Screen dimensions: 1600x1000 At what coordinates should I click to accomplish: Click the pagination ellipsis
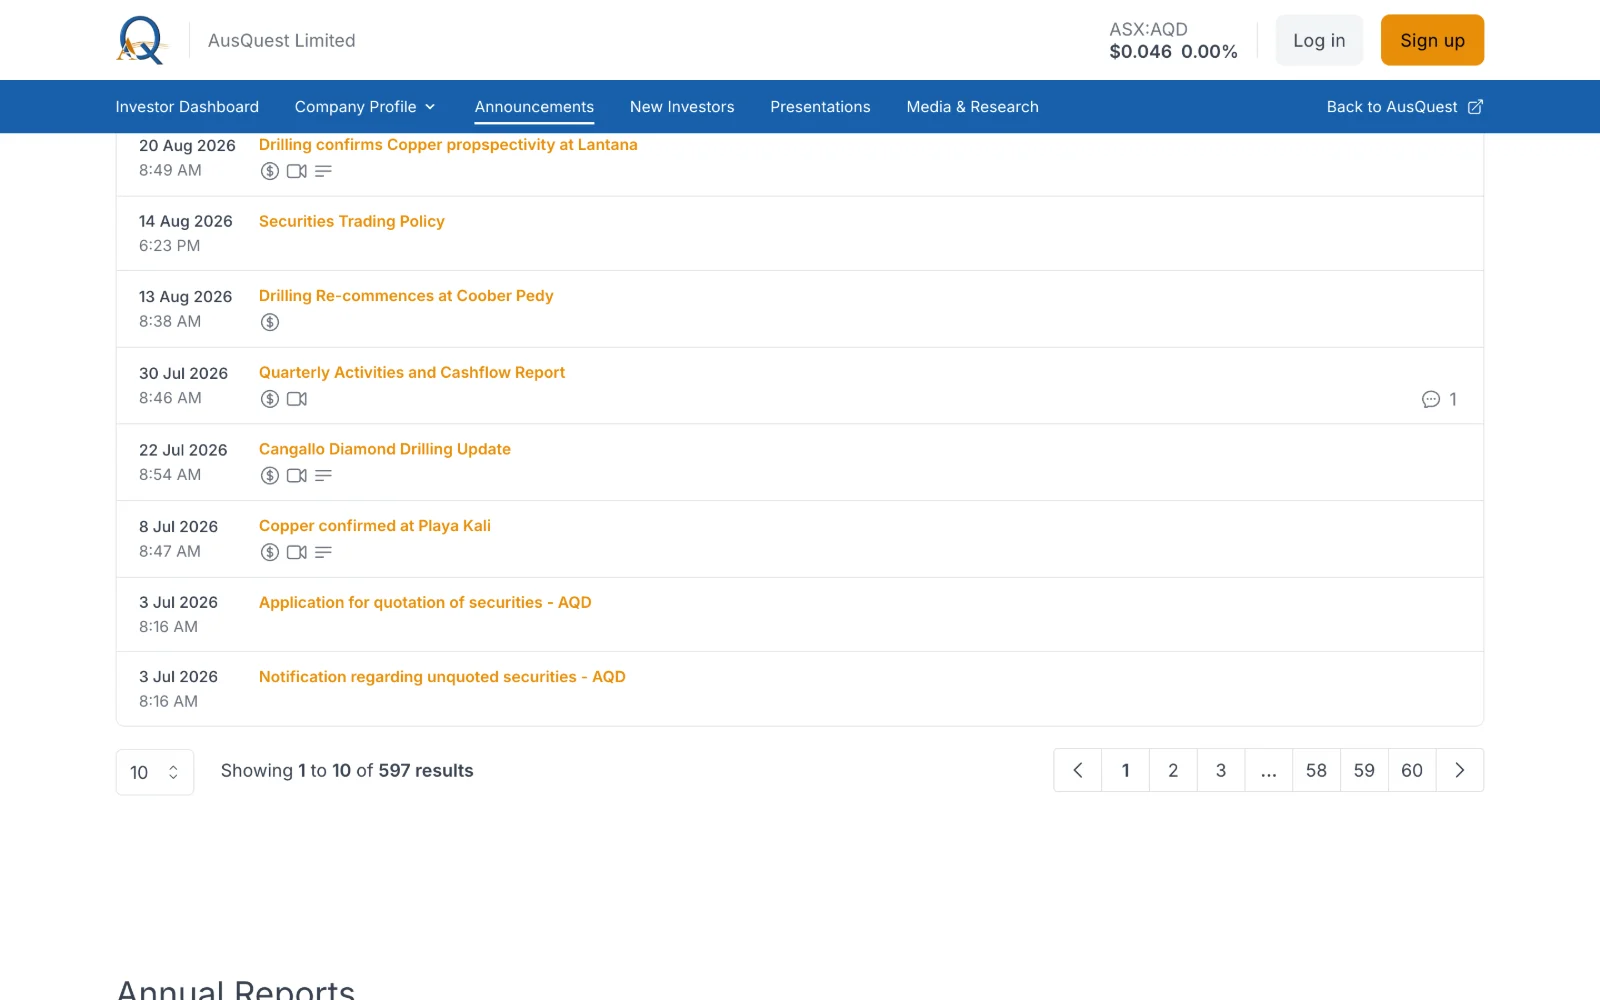pos(1269,770)
